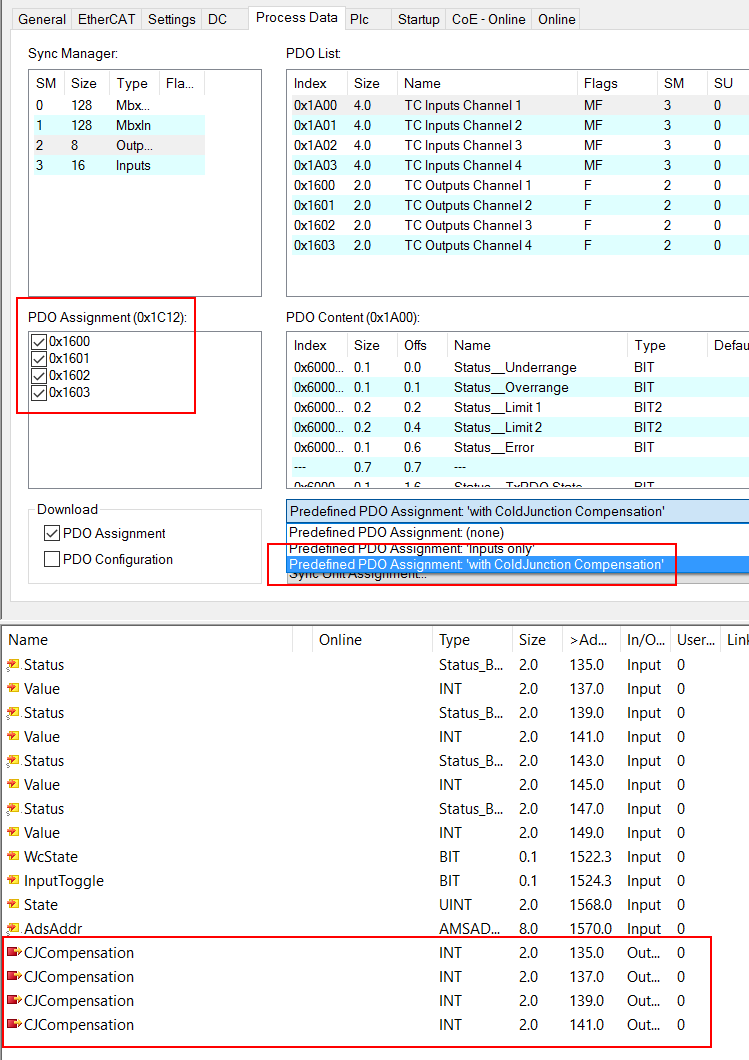Image resolution: width=749 pixels, height=1060 pixels.
Task: Disable the Download PDO Assignment checkbox
Action: coord(51,533)
